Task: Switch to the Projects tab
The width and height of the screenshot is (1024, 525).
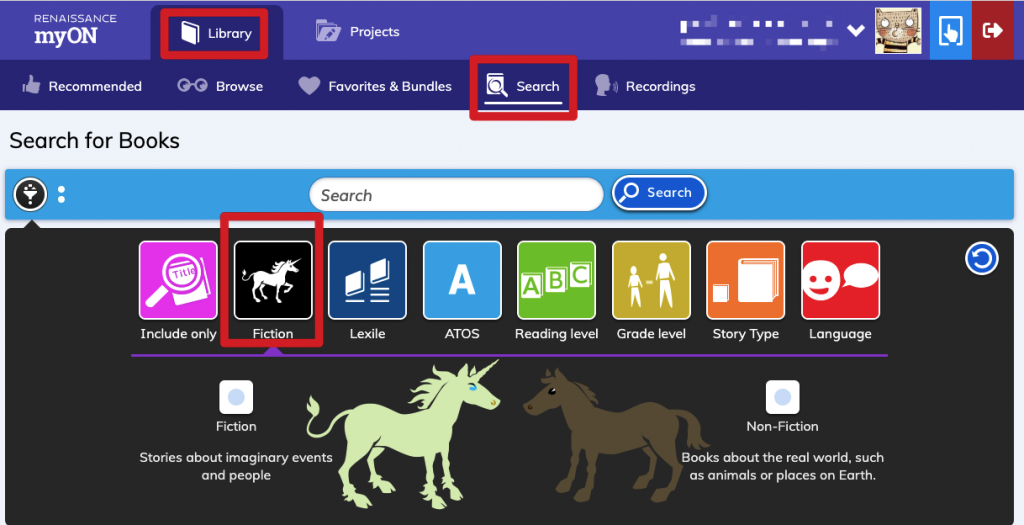Action: pos(357,31)
